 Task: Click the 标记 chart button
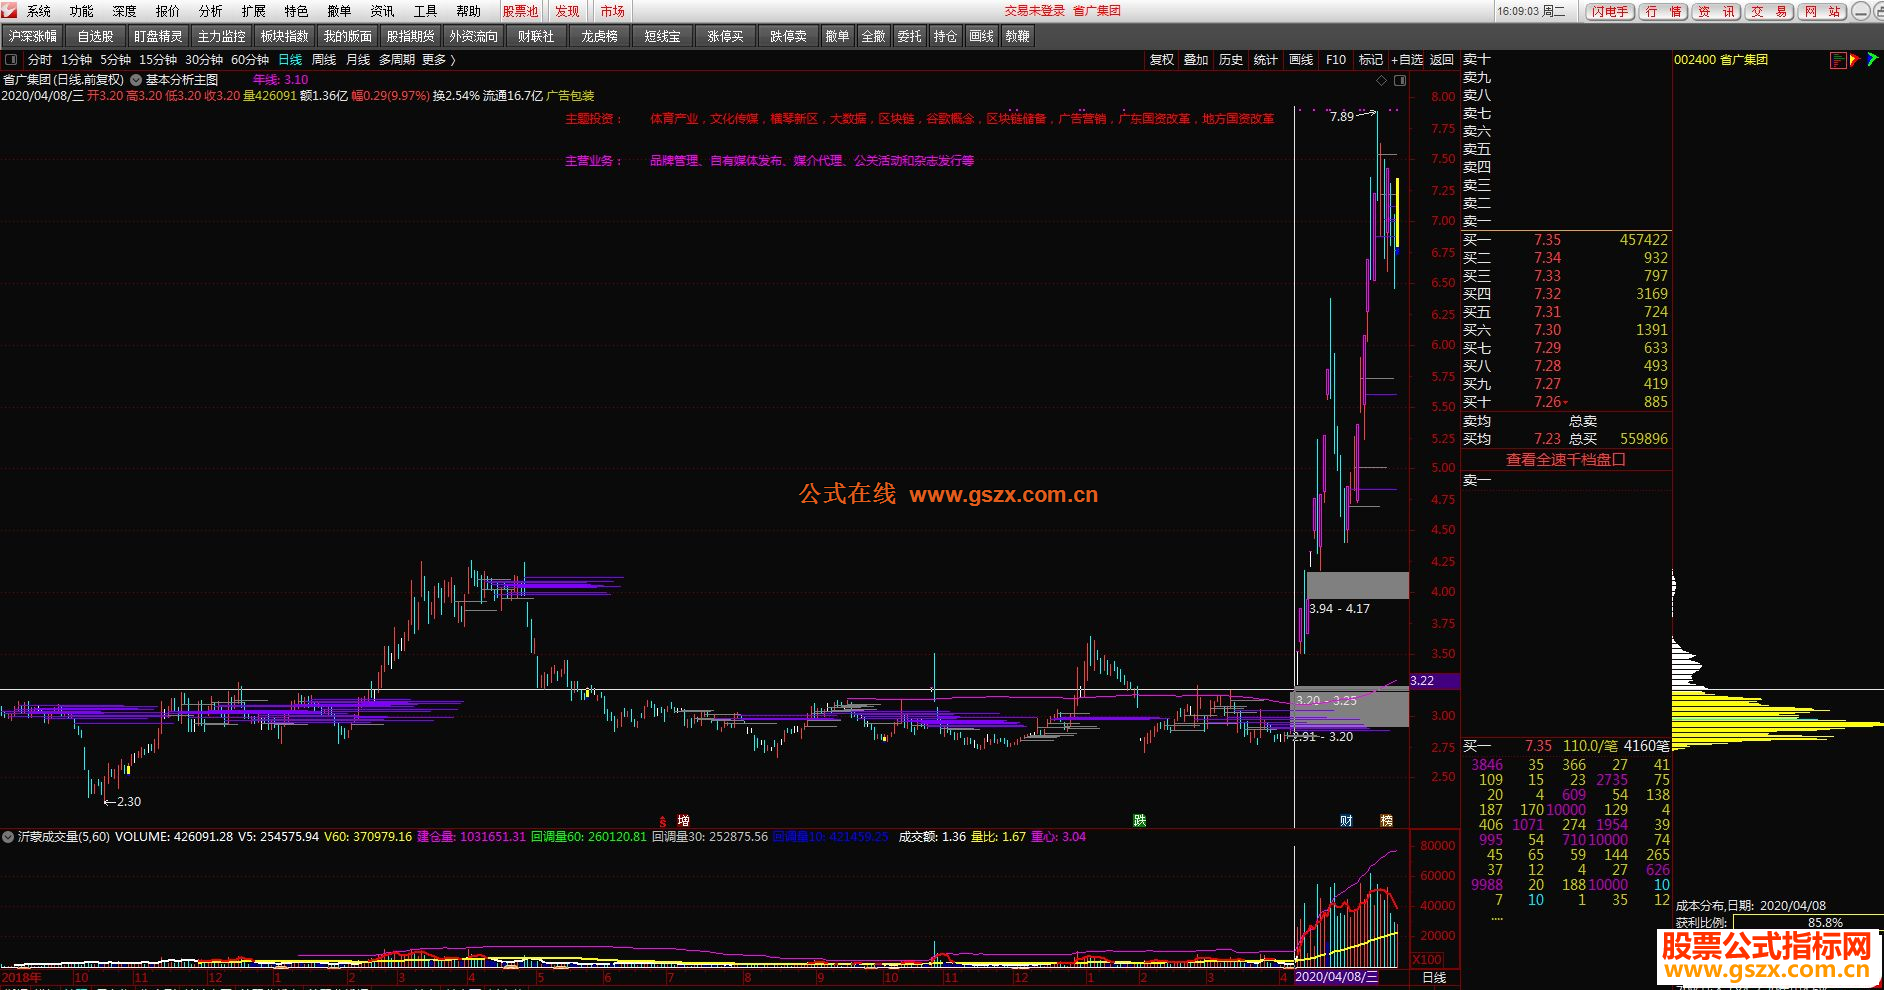[1371, 60]
